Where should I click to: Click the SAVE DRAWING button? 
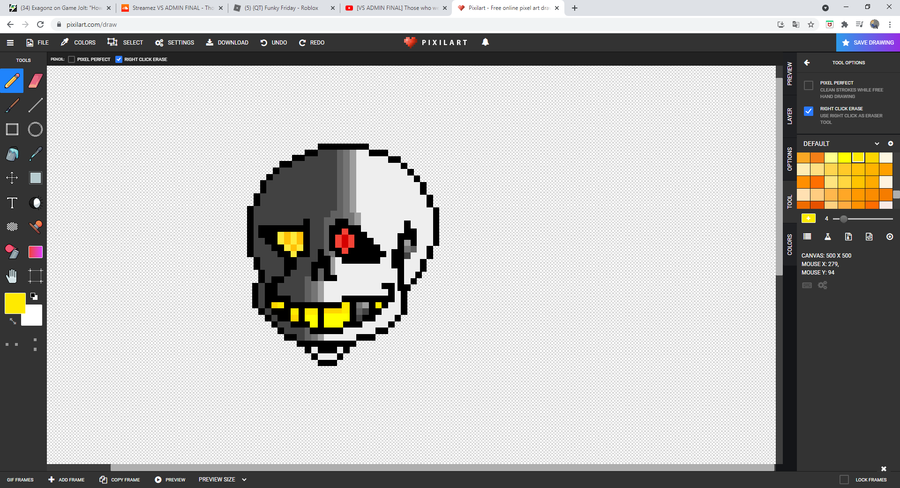click(868, 42)
